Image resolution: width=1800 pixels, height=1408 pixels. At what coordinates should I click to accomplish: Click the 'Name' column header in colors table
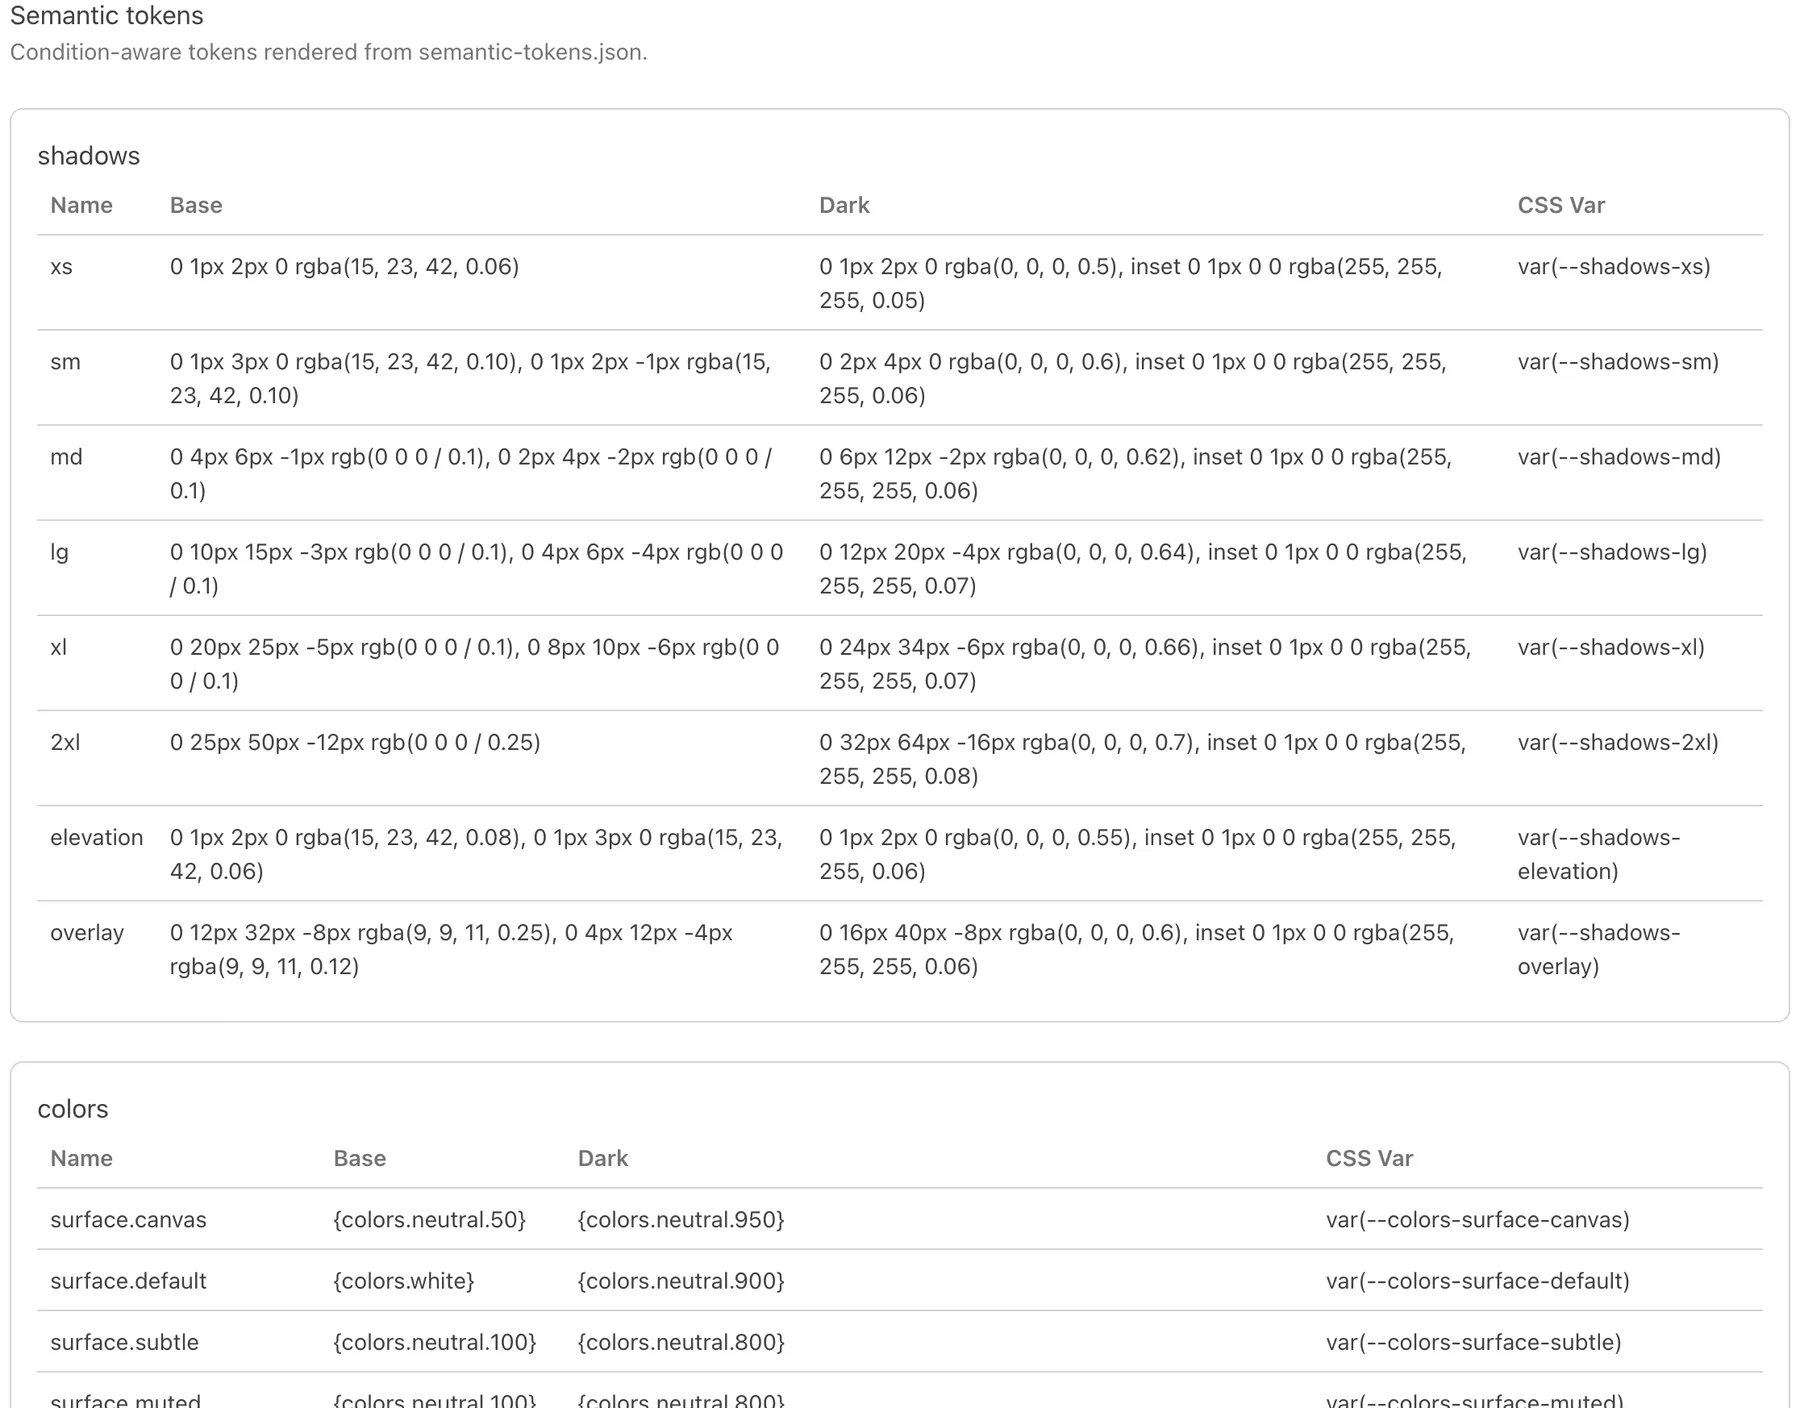[81, 1158]
